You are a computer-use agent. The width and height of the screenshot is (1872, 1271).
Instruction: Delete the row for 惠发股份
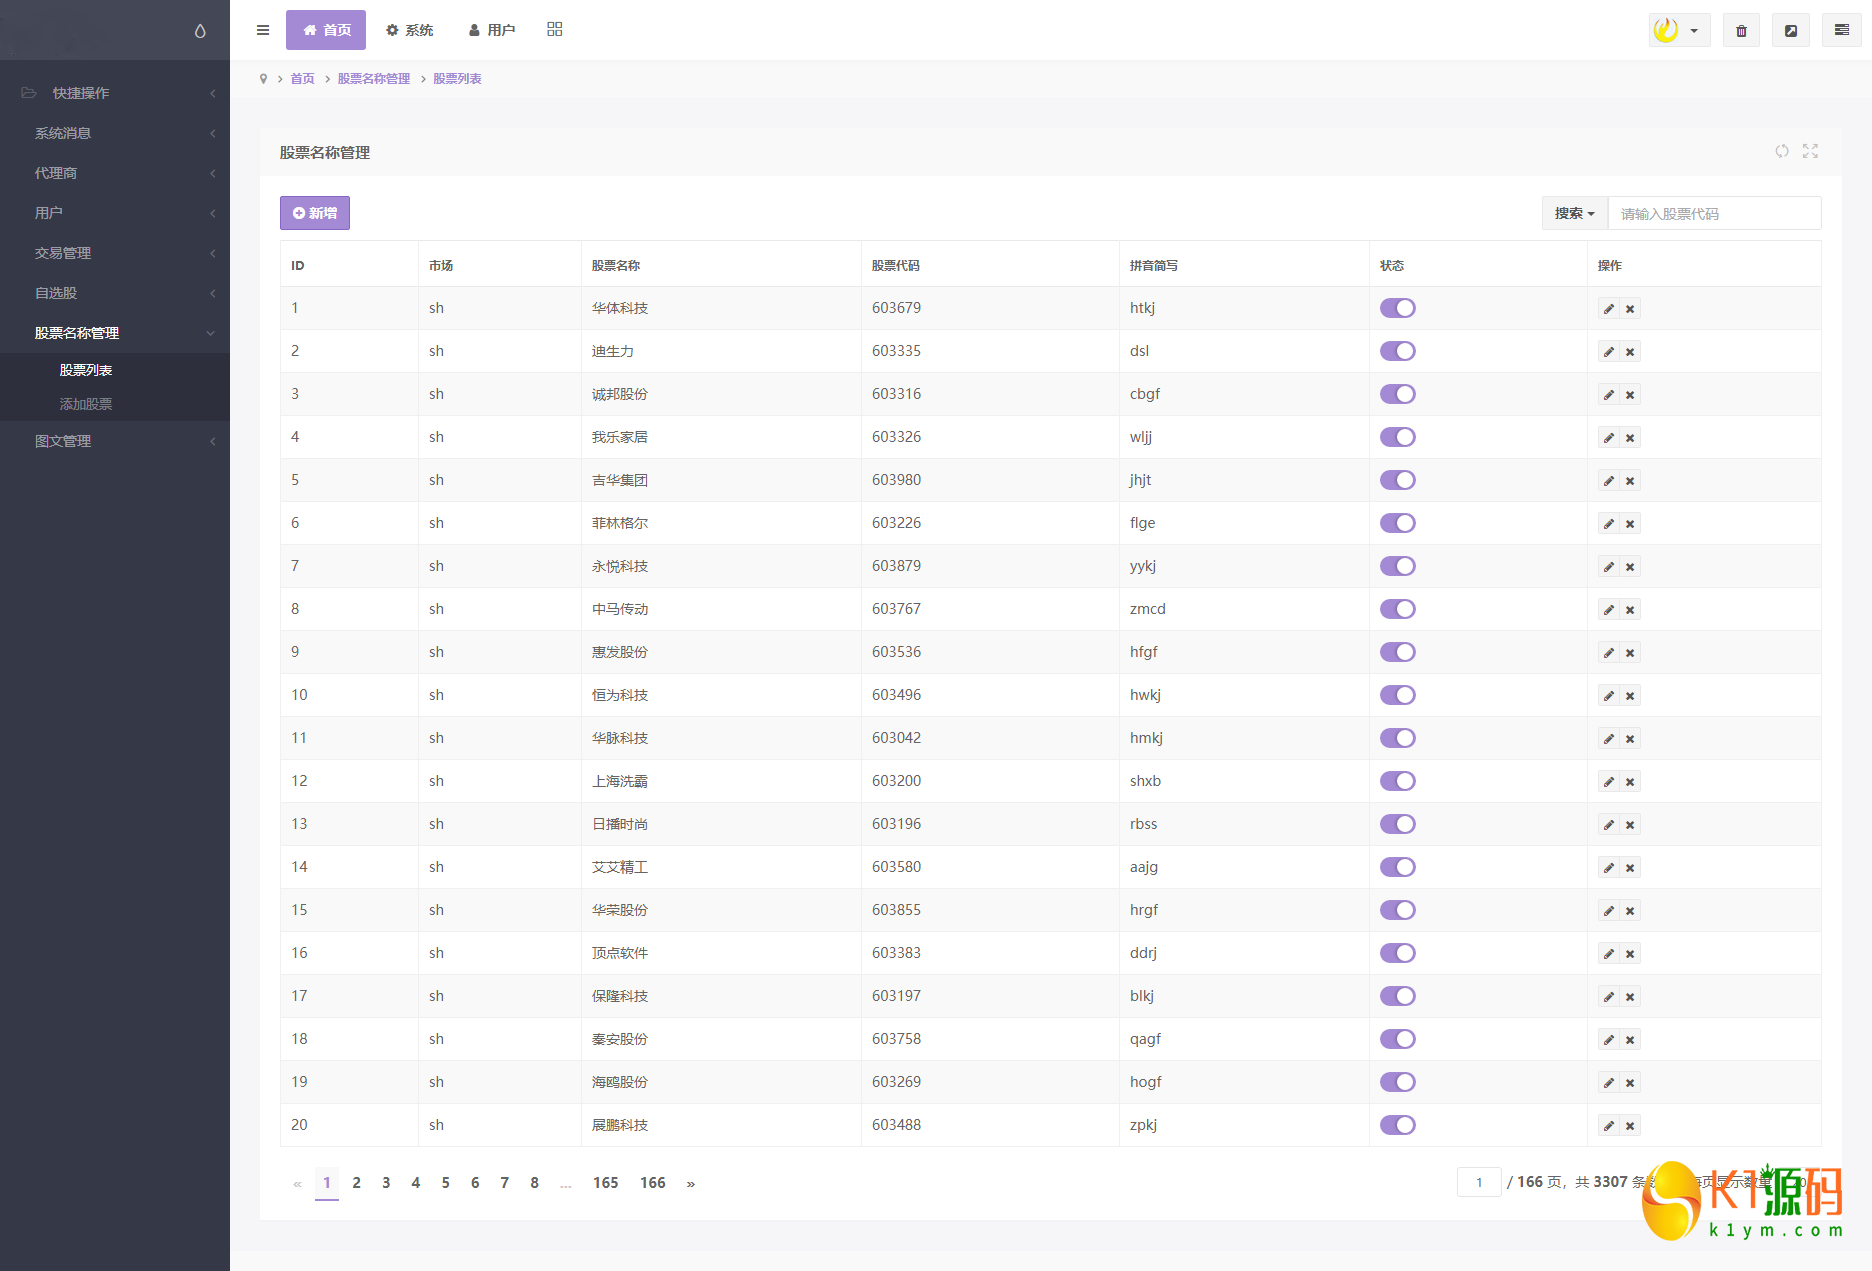(x=1630, y=653)
